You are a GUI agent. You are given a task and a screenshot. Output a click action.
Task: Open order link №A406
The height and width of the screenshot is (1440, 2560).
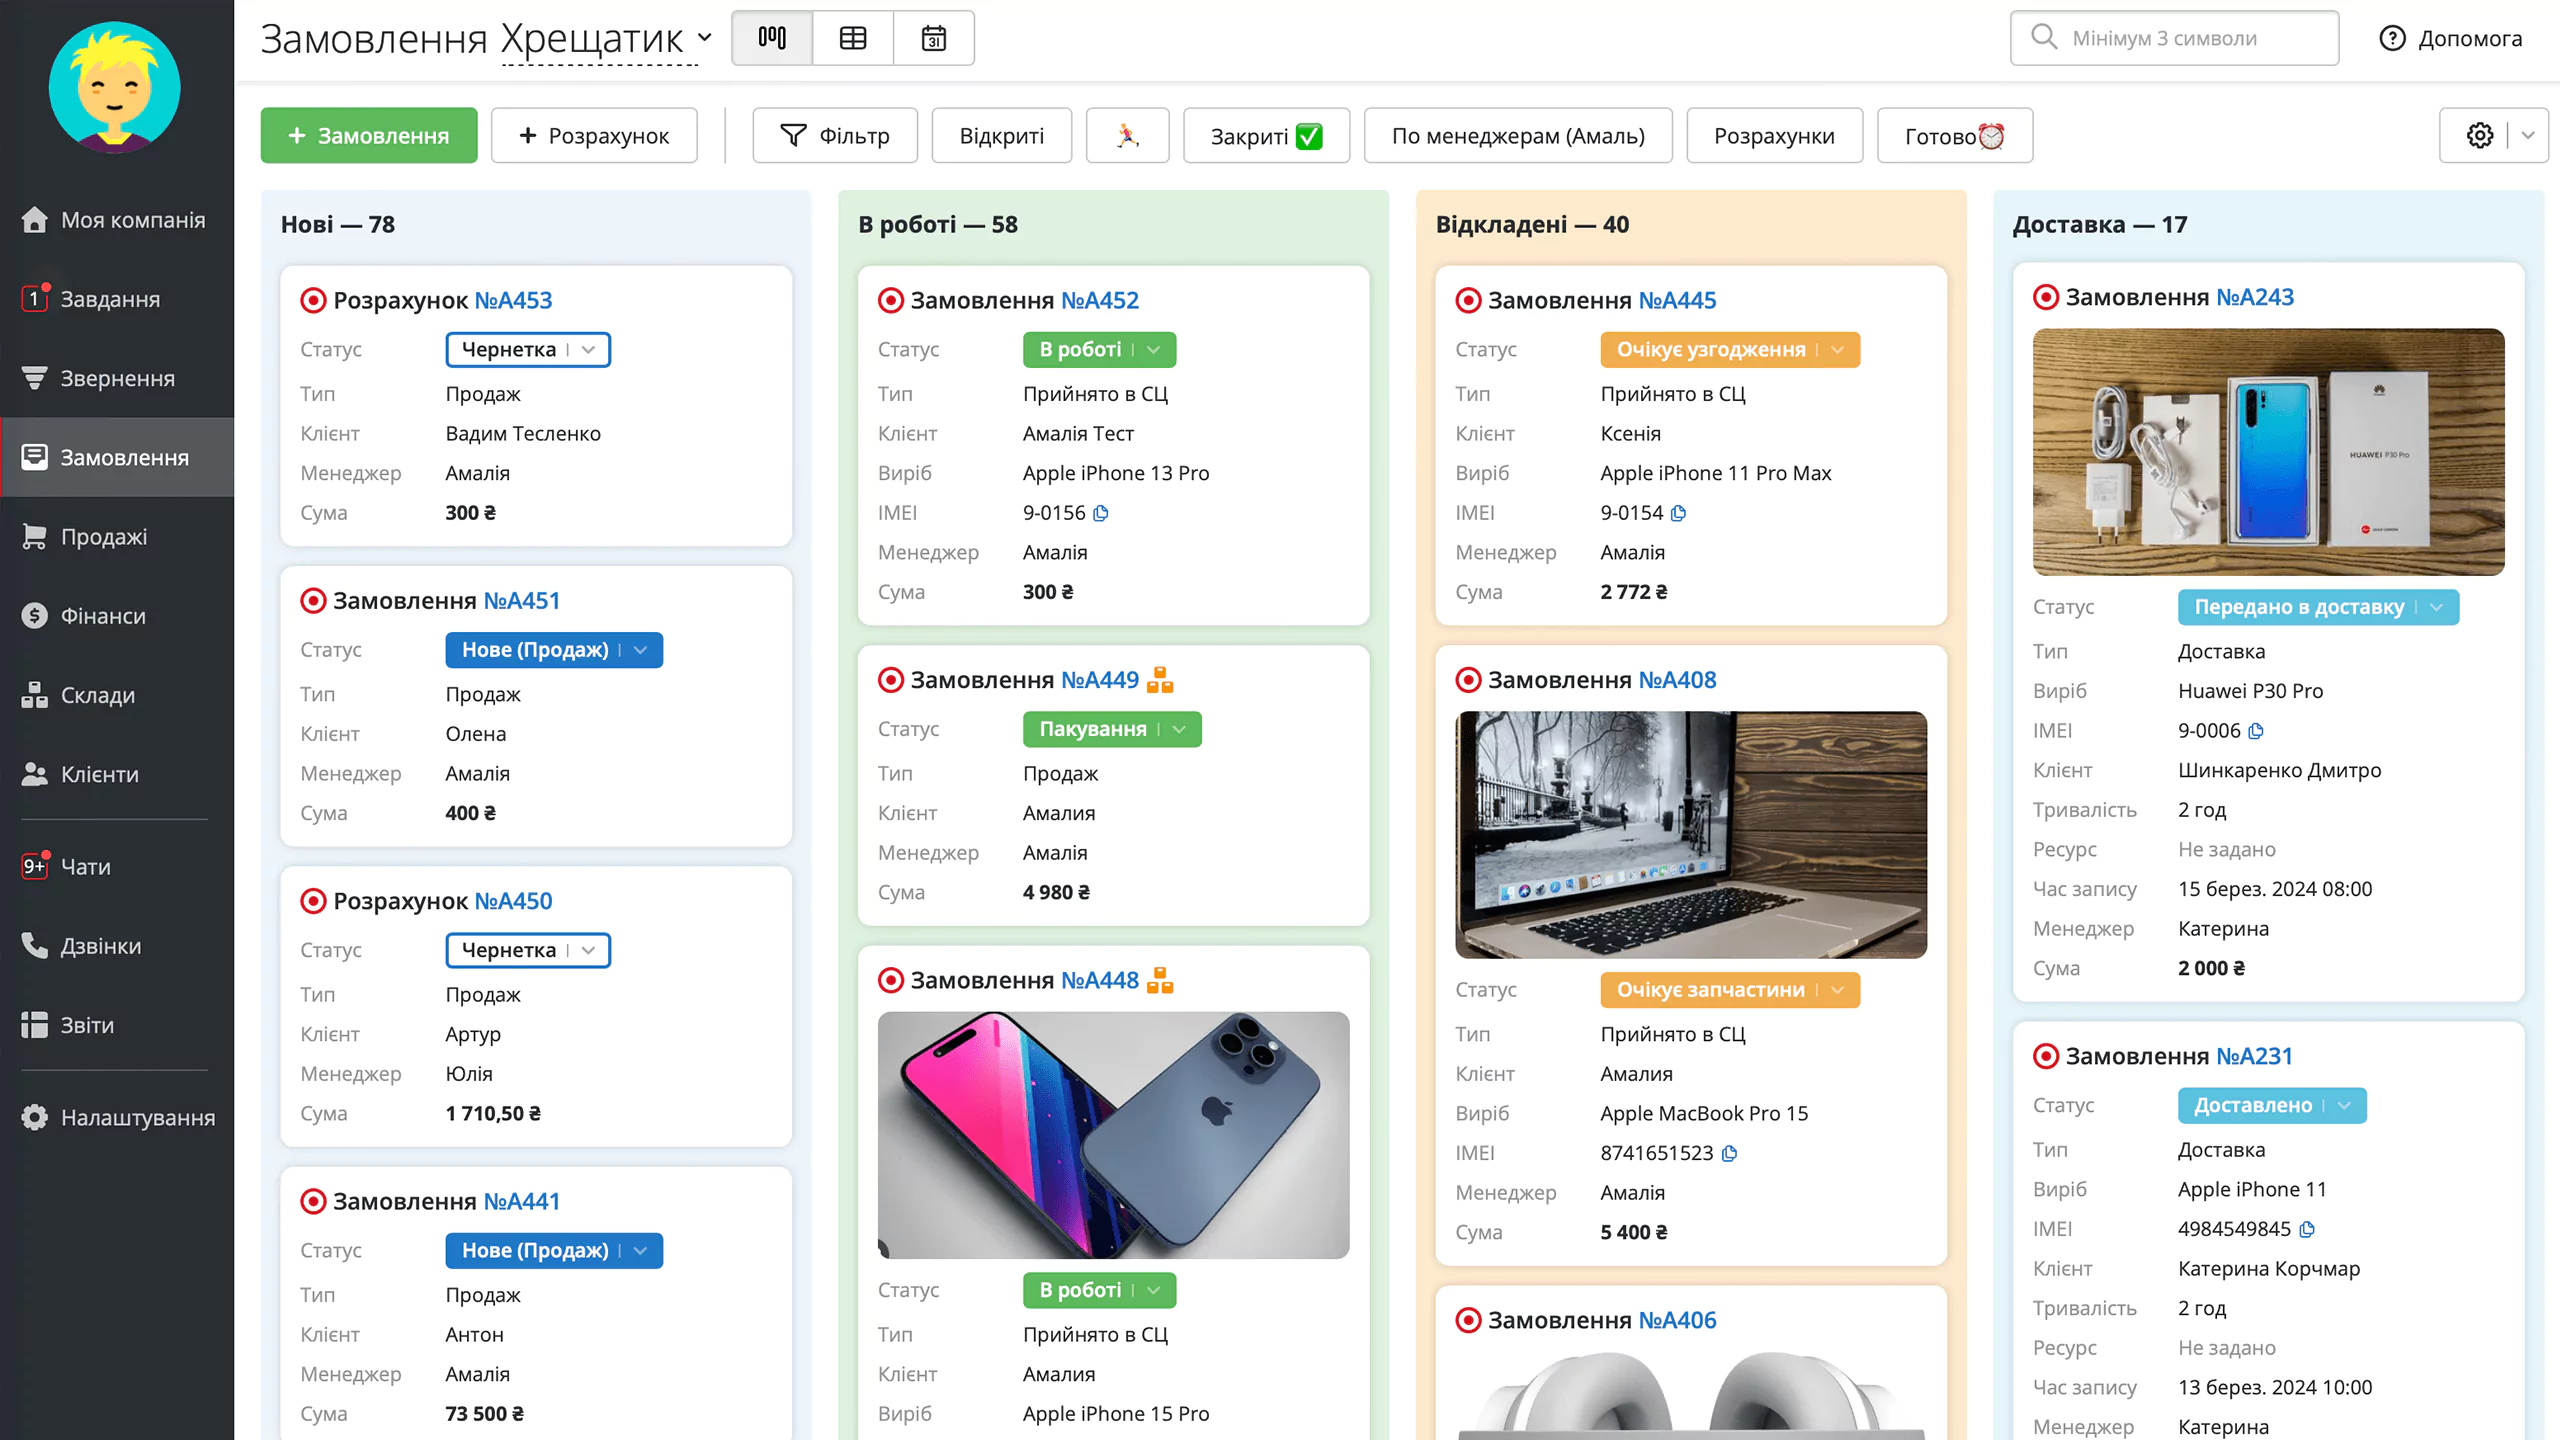point(1677,1320)
